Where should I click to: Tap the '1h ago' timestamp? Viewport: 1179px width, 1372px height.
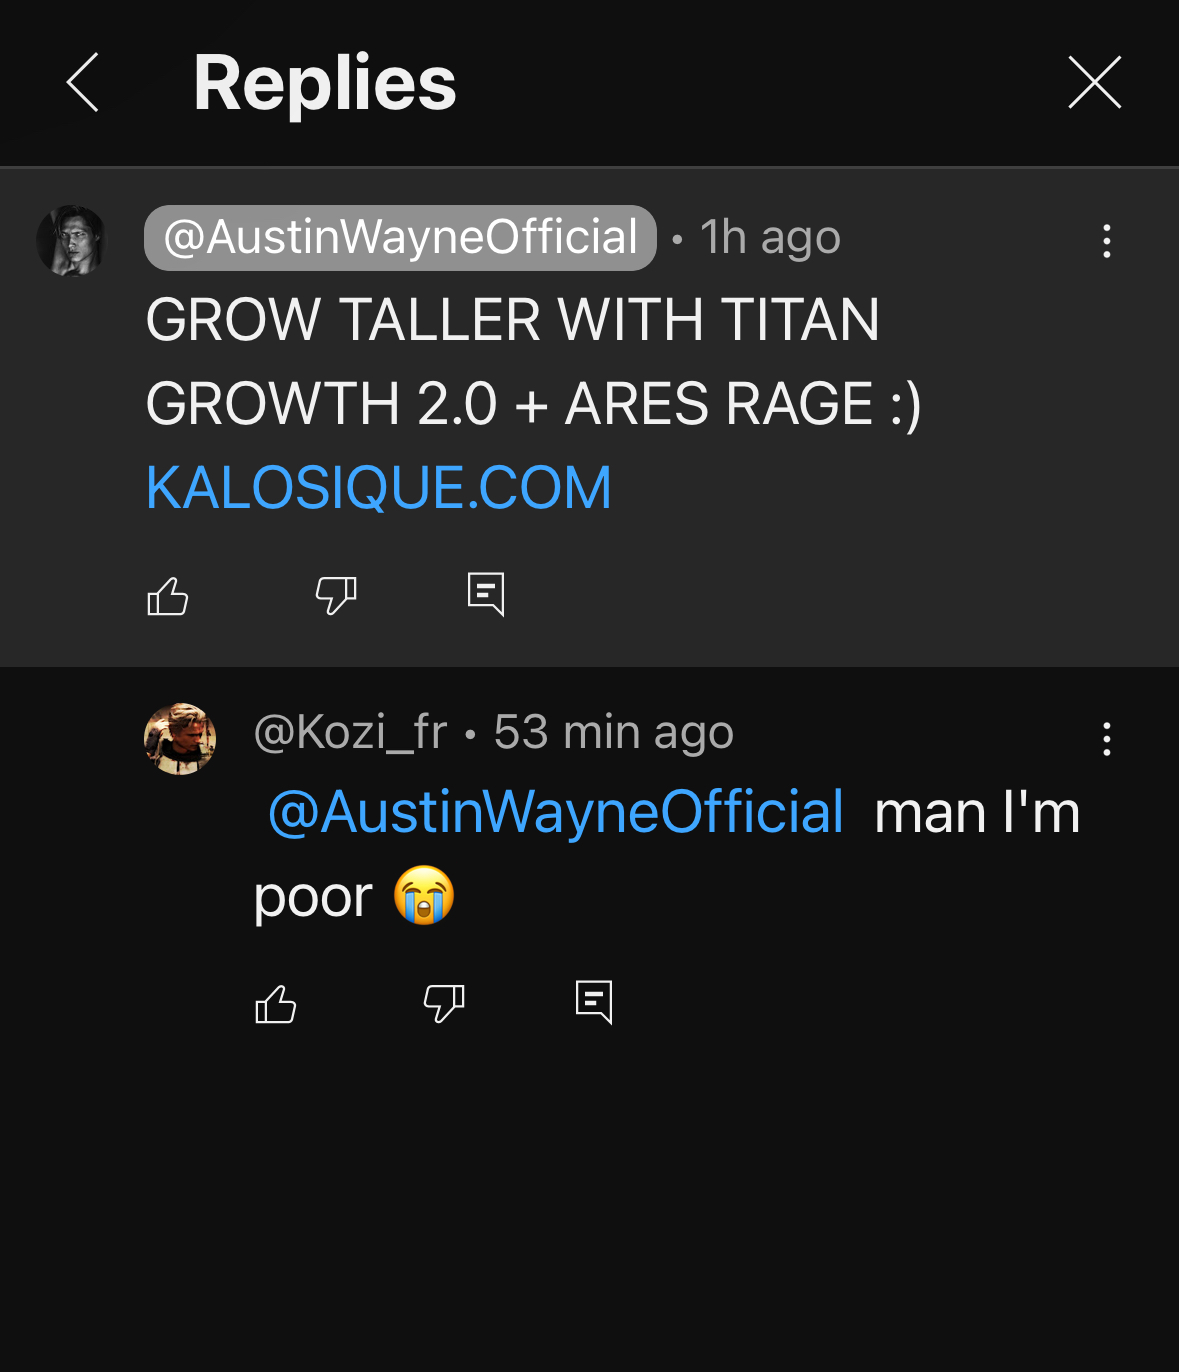770,238
